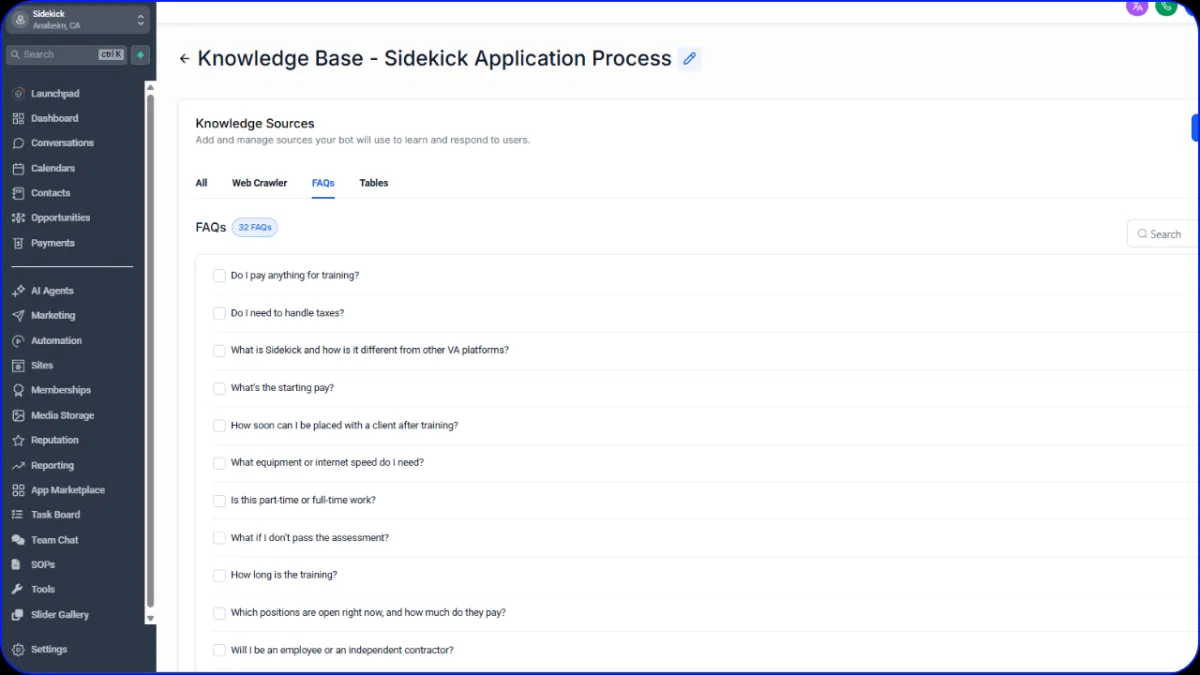Open Settings at the sidebar bottom

[x=49, y=650]
